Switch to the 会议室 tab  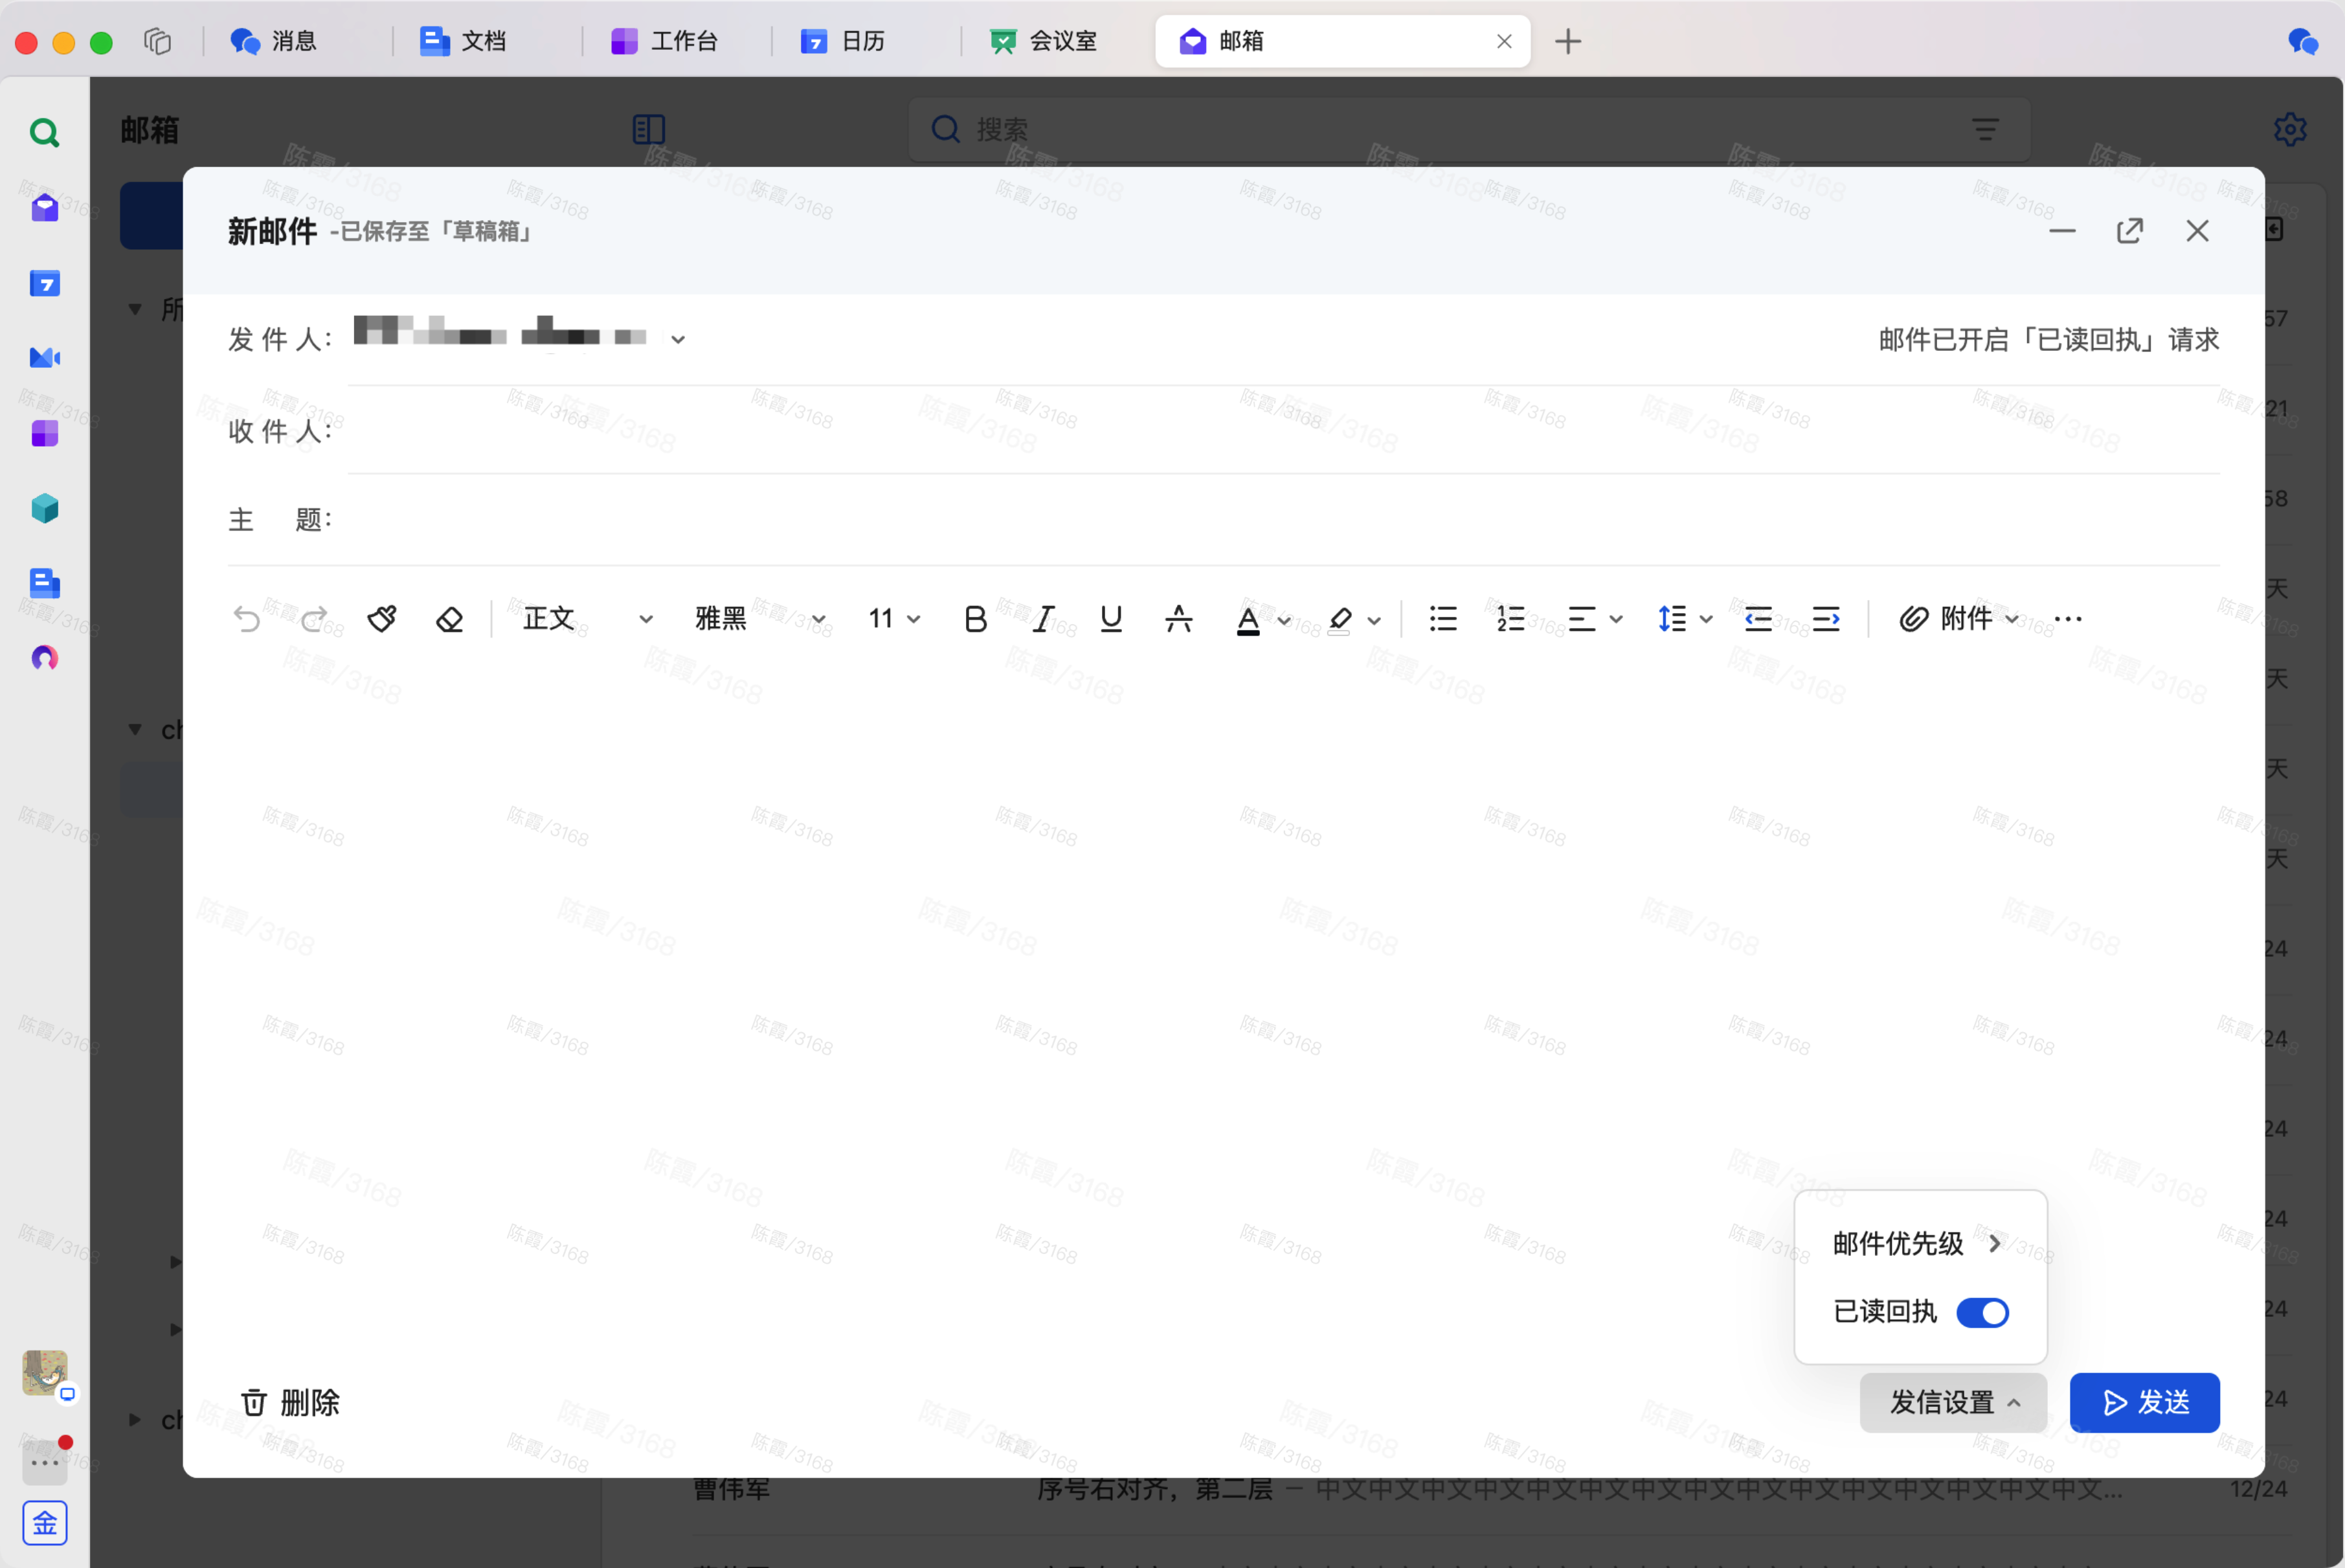click(x=1044, y=41)
